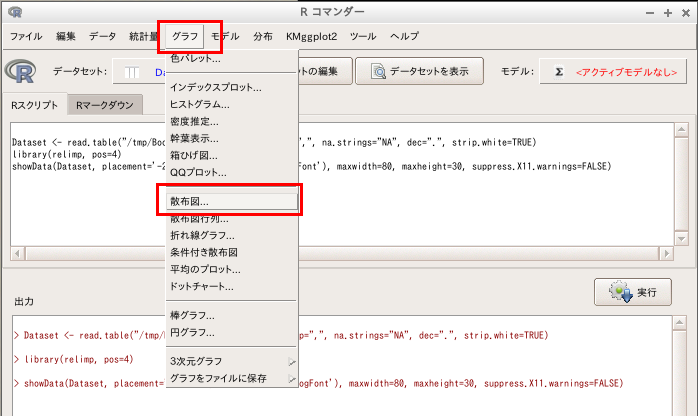698x416 pixels.
Task: Click output pane scroll up arrow
Action: click(x=680, y=323)
